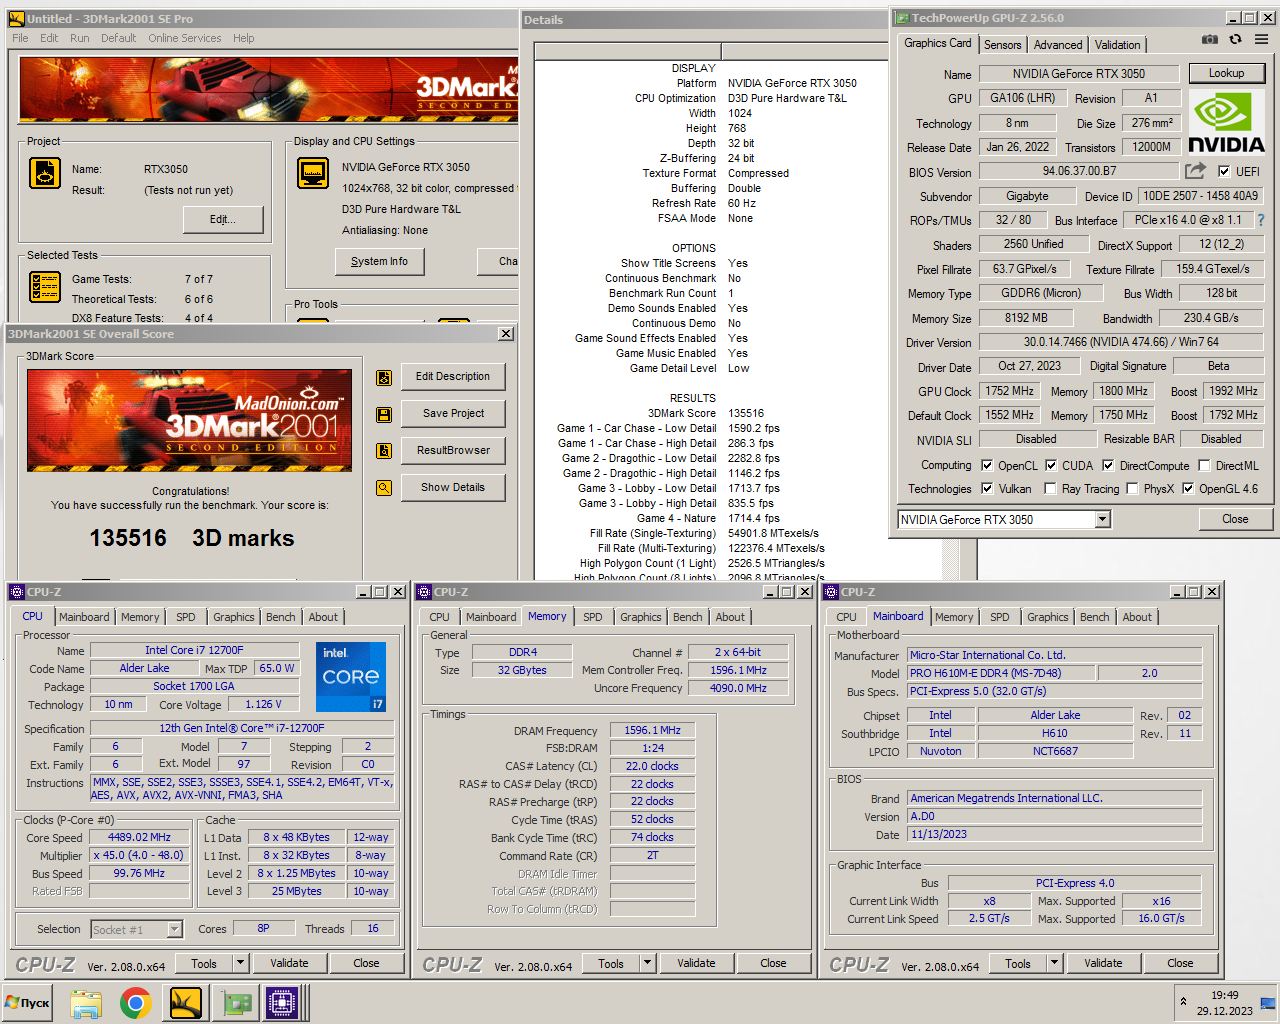The image size is (1280, 1024).
Task: Switch to the Sensors tab in GPU-Z
Action: point(1003,45)
